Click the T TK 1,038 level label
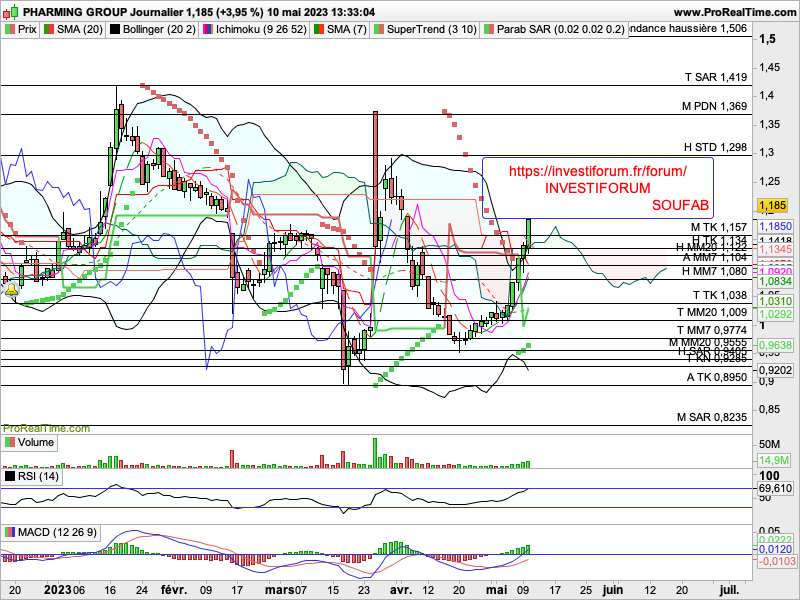This screenshot has width=800, height=600. [x=720, y=295]
